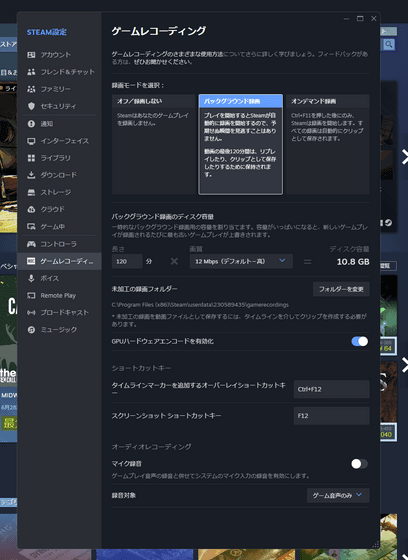Image resolution: width=408 pixels, height=560 pixels.
Task: Click the ライブラリ grid icon
Action: point(31,158)
